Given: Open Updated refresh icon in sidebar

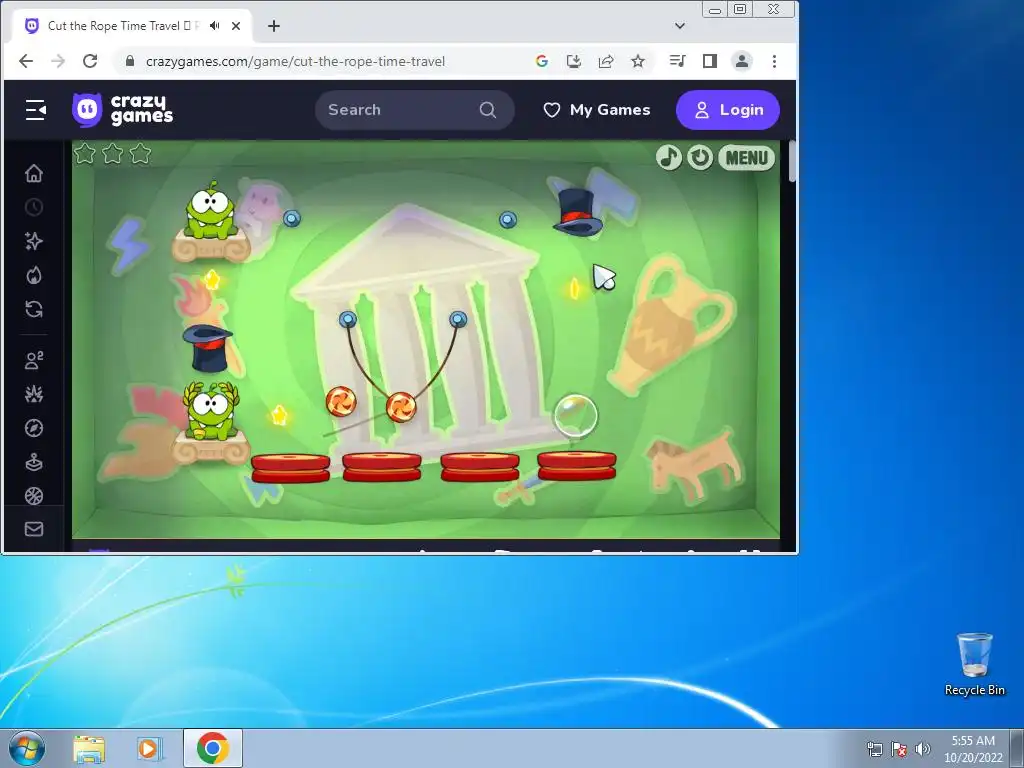Looking at the screenshot, I should [34, 309].
